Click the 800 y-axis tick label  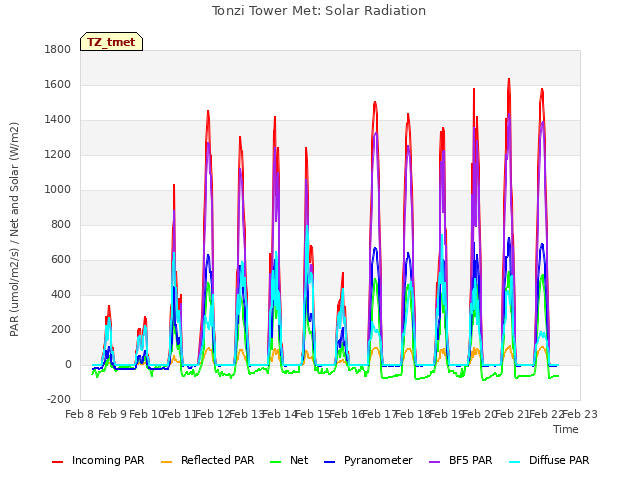[61, 225]
